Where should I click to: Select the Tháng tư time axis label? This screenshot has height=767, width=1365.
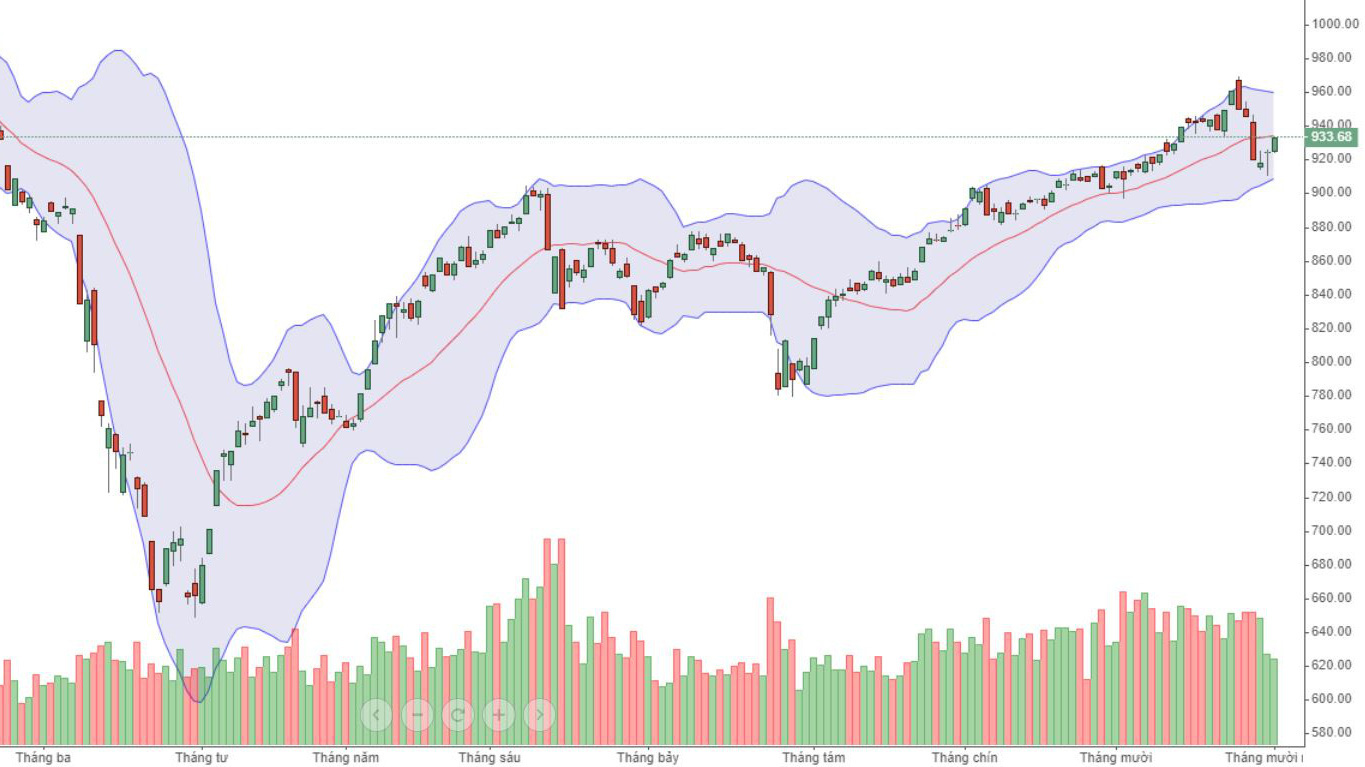point(201,757)
